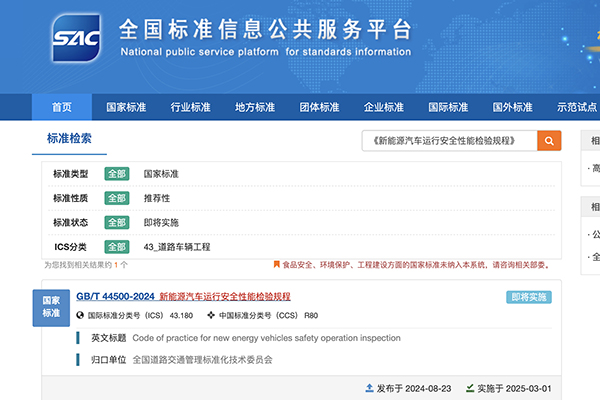
Task: Click the standard search input field
Action: pos(449,141)
